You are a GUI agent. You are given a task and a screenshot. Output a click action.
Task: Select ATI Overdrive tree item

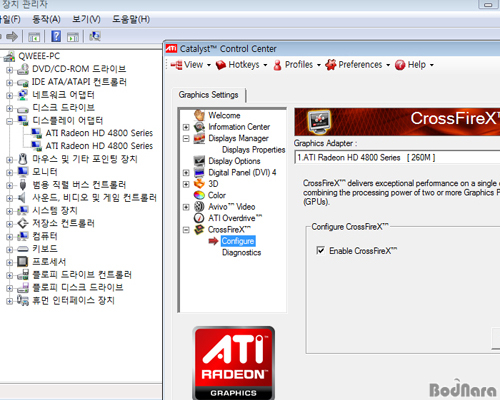pos(235,218)
